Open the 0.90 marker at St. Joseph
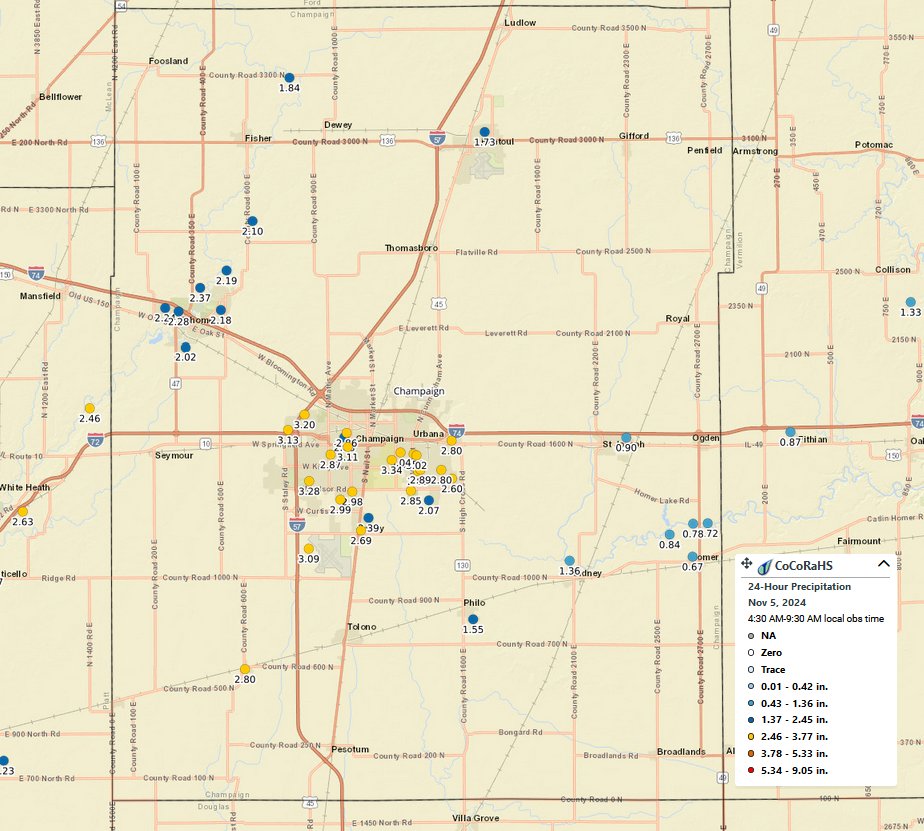Viewport: 924px width, 831px height. (x=626, y=438)
